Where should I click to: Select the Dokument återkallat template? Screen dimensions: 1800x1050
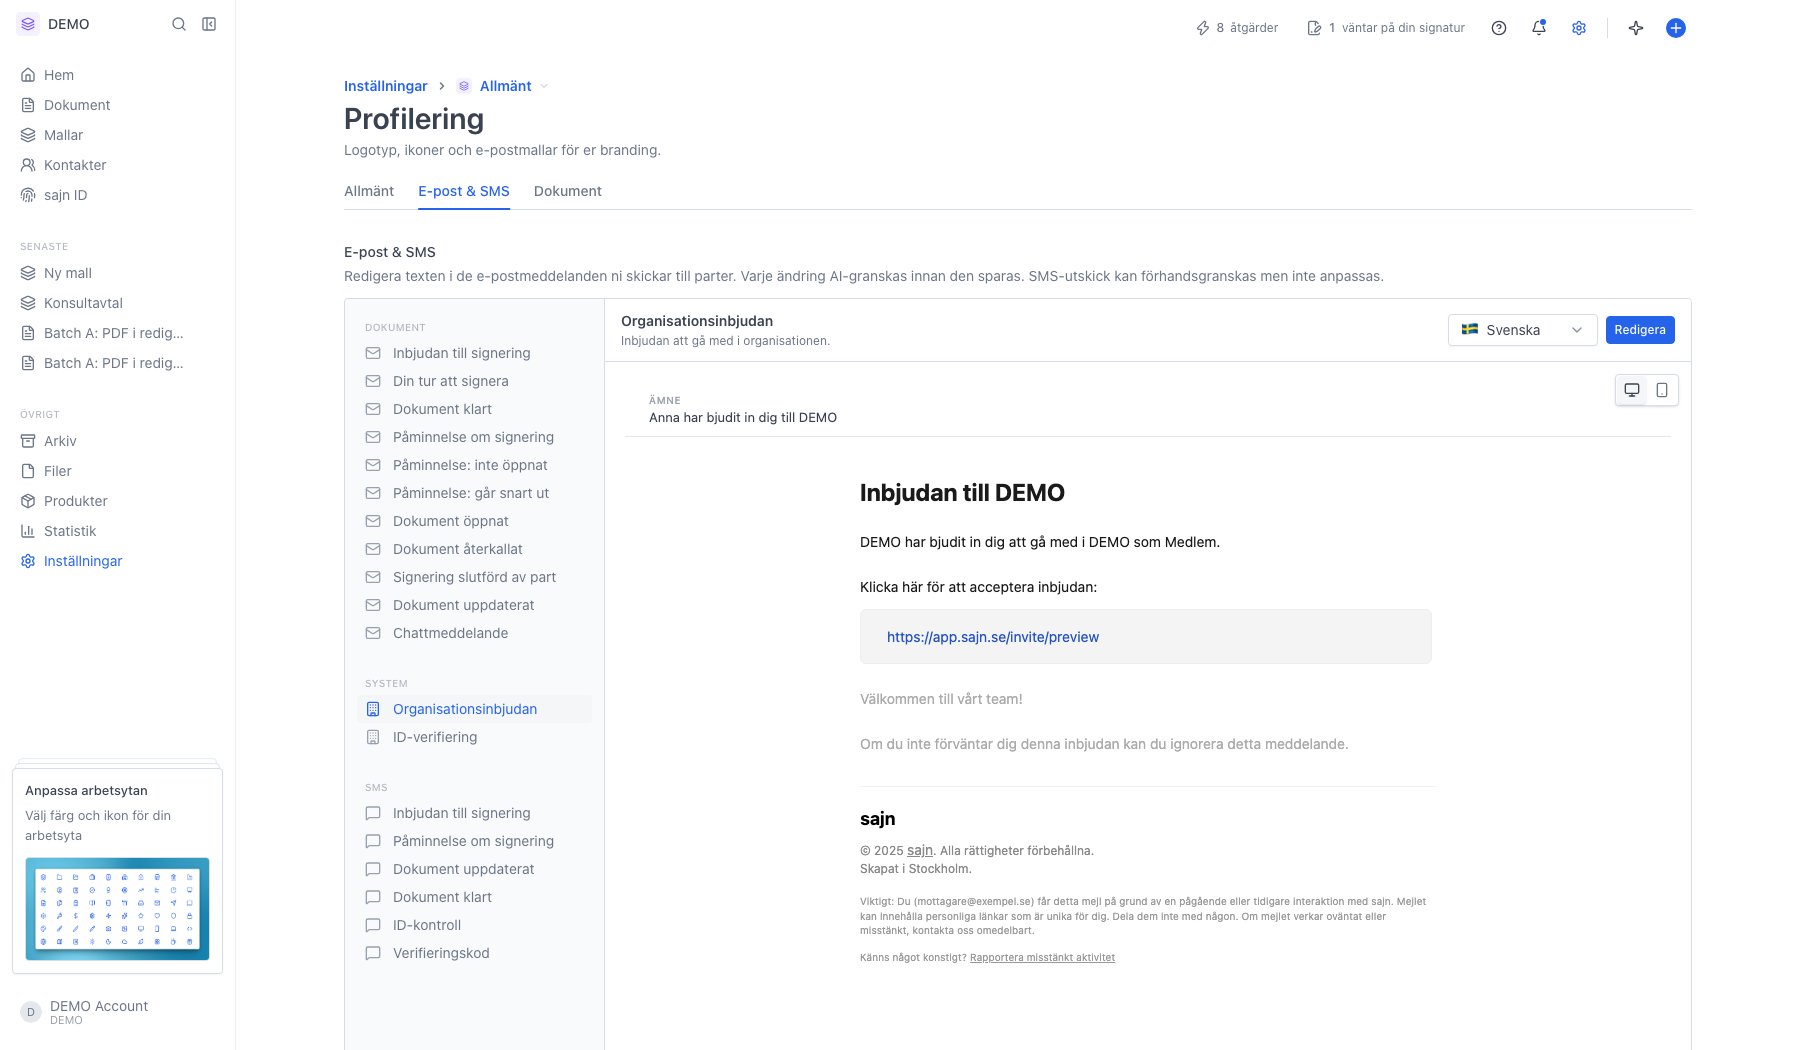pyautogui.click(x=474, y=549)
